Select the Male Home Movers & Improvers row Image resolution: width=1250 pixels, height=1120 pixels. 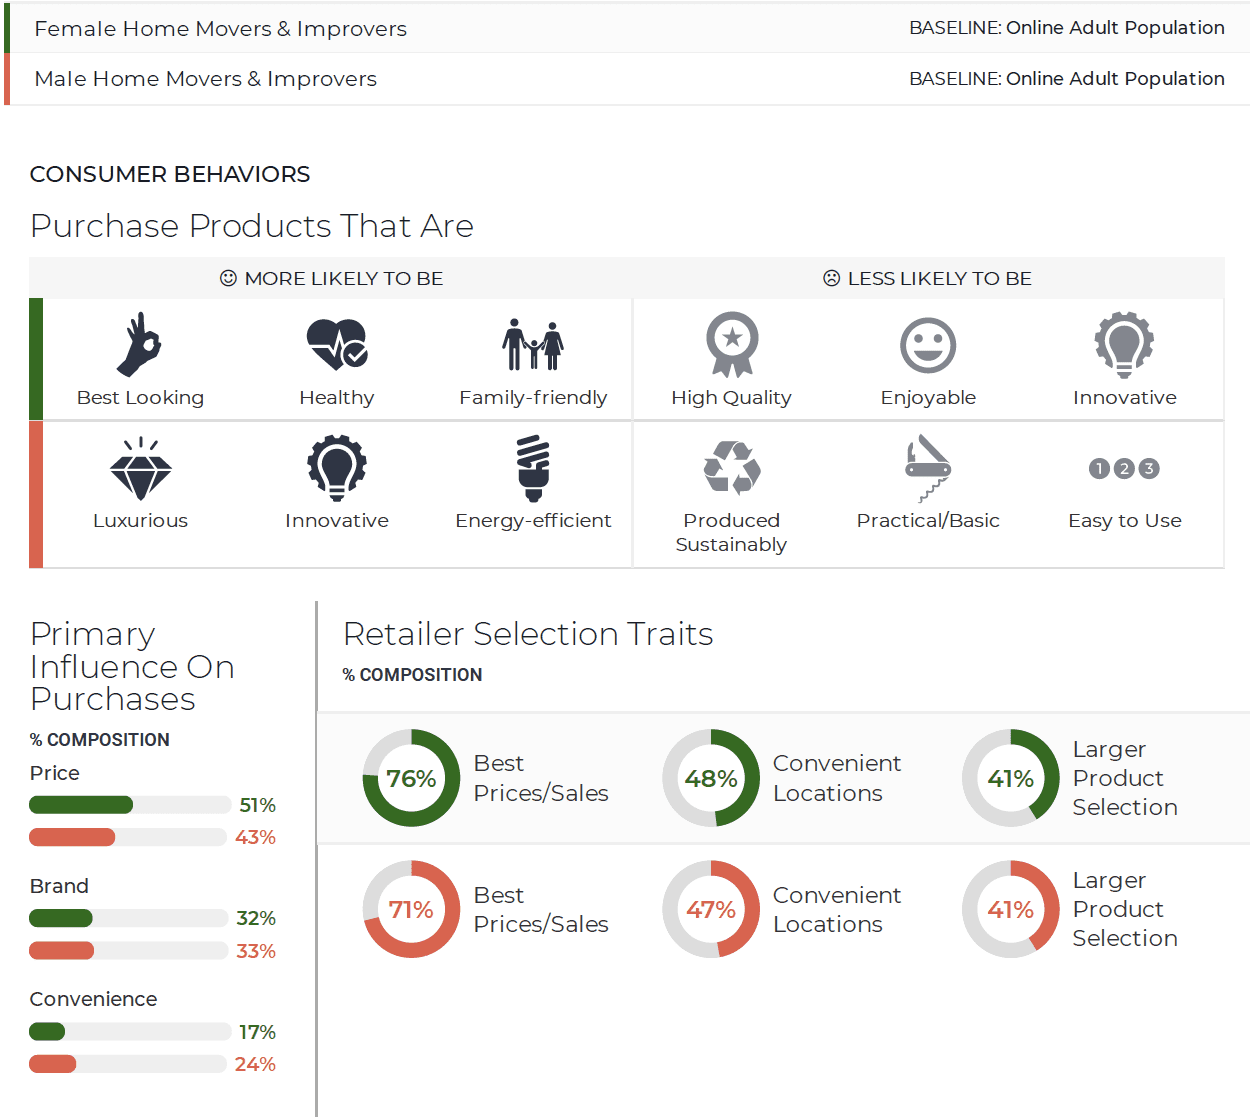[x=627, y=79]
